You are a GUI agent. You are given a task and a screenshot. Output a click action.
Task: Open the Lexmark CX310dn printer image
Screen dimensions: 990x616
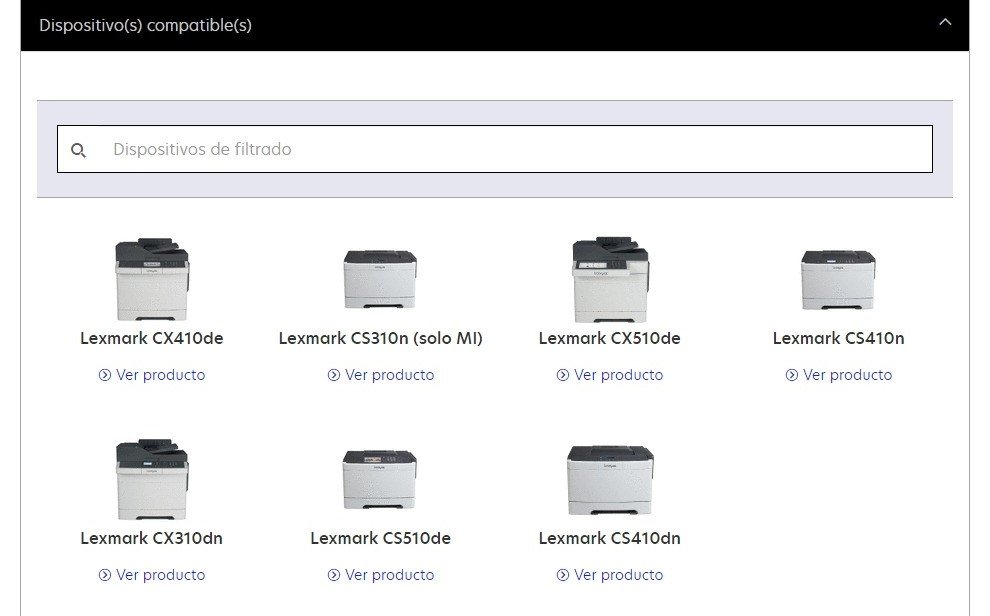pos(152,478)
